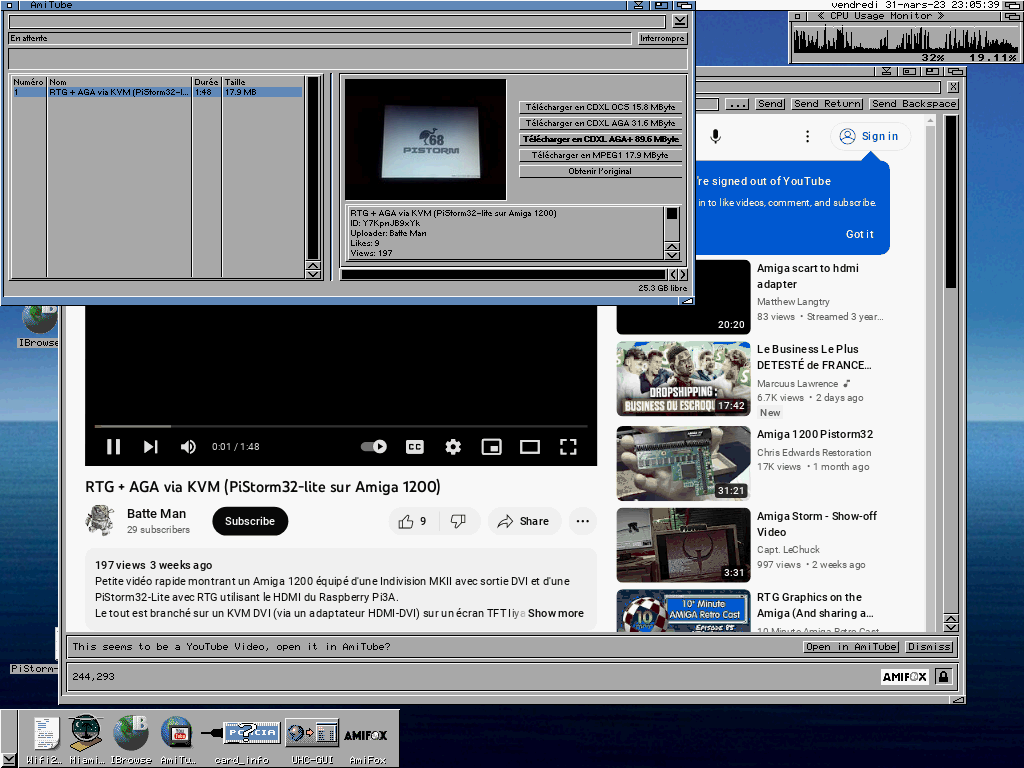Skip to the next video

(x=150, y=447)
